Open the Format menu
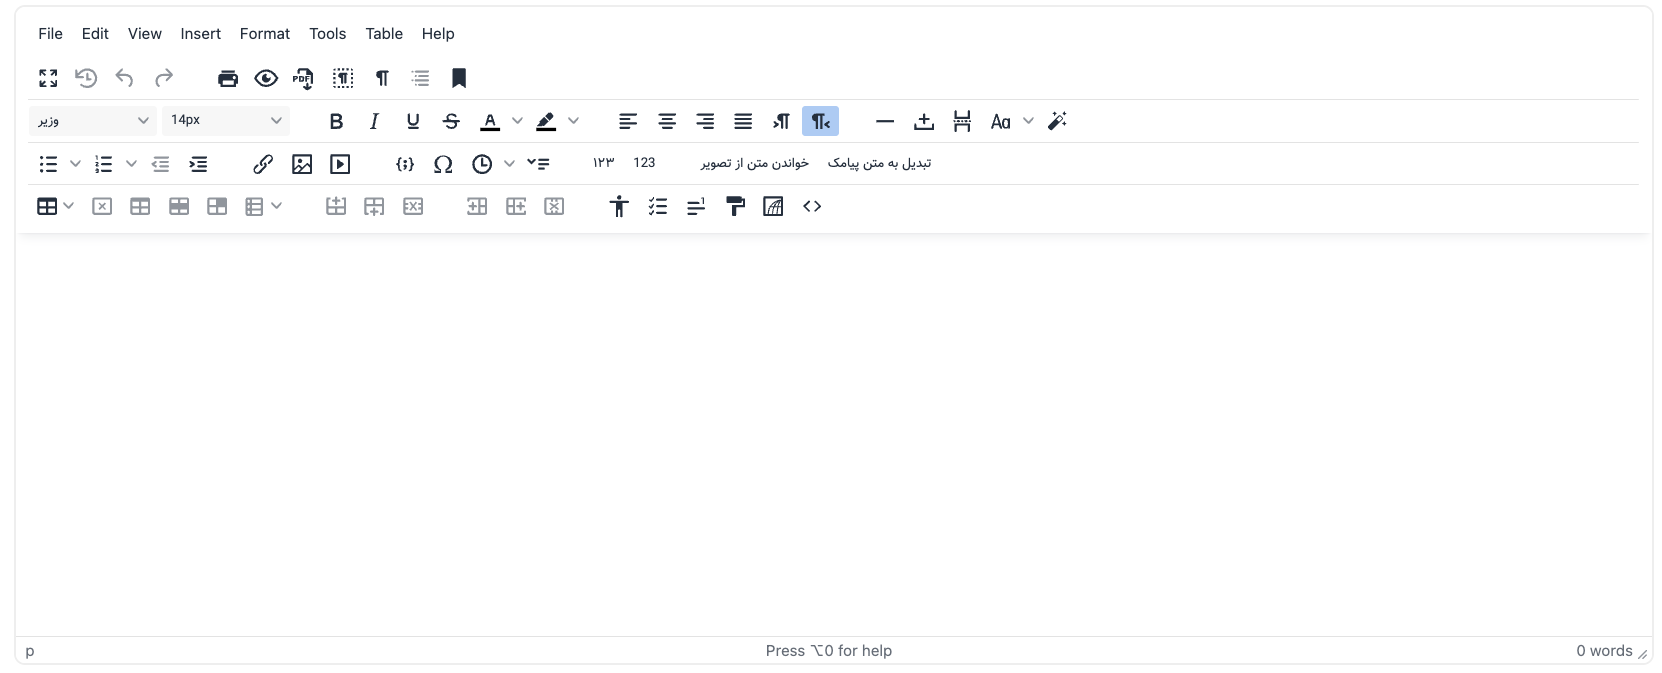1662x673 pixels. pos(265,34)
